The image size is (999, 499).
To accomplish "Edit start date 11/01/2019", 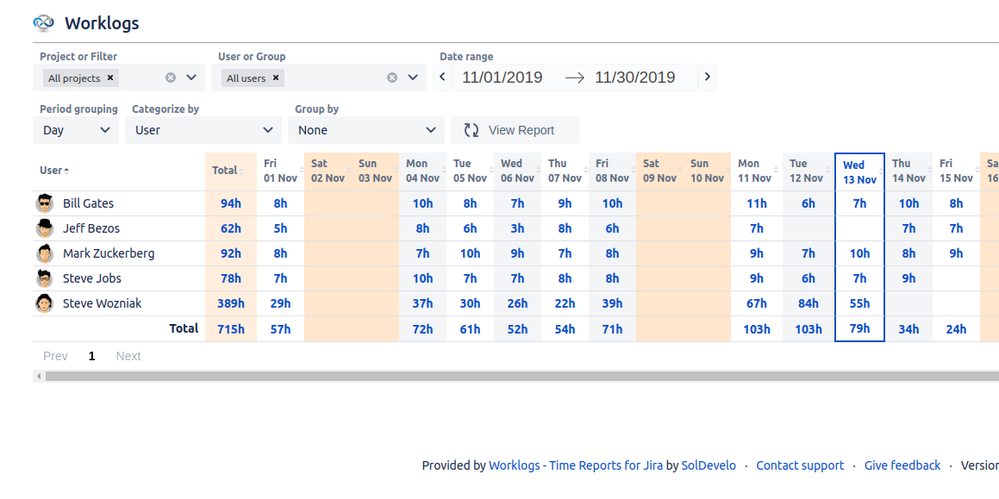I will click(502, 78).
